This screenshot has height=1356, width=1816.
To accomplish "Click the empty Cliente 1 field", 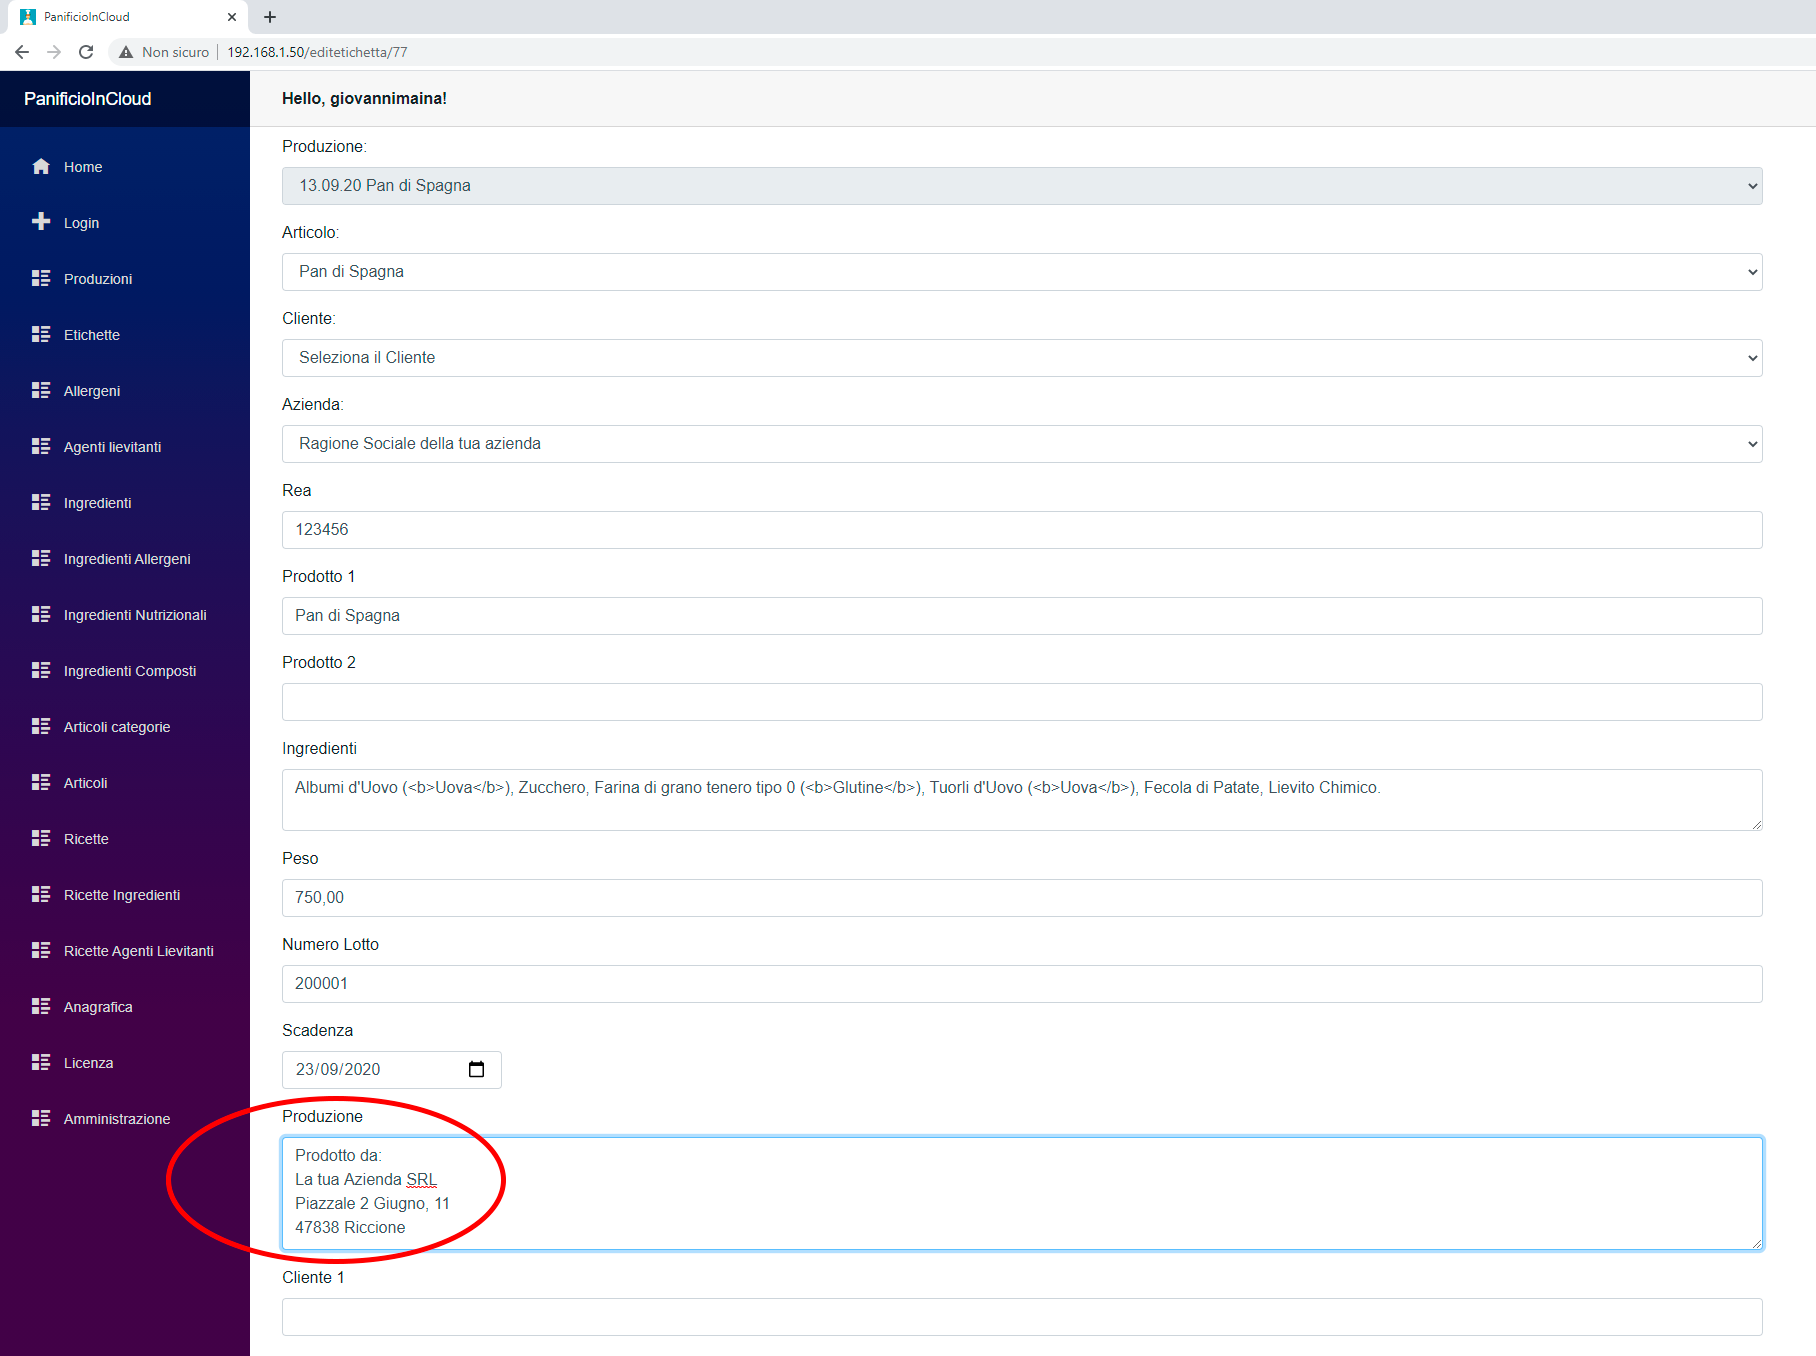I will tap(1022, 1317).
